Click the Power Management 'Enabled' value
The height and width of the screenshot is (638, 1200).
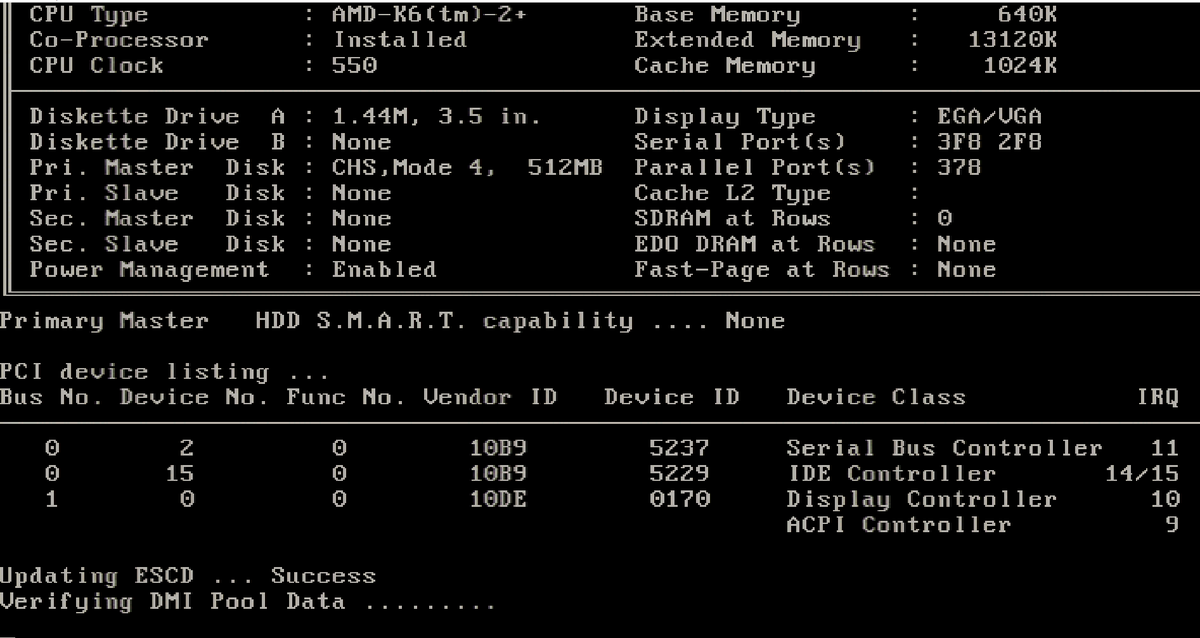[385, 270]
